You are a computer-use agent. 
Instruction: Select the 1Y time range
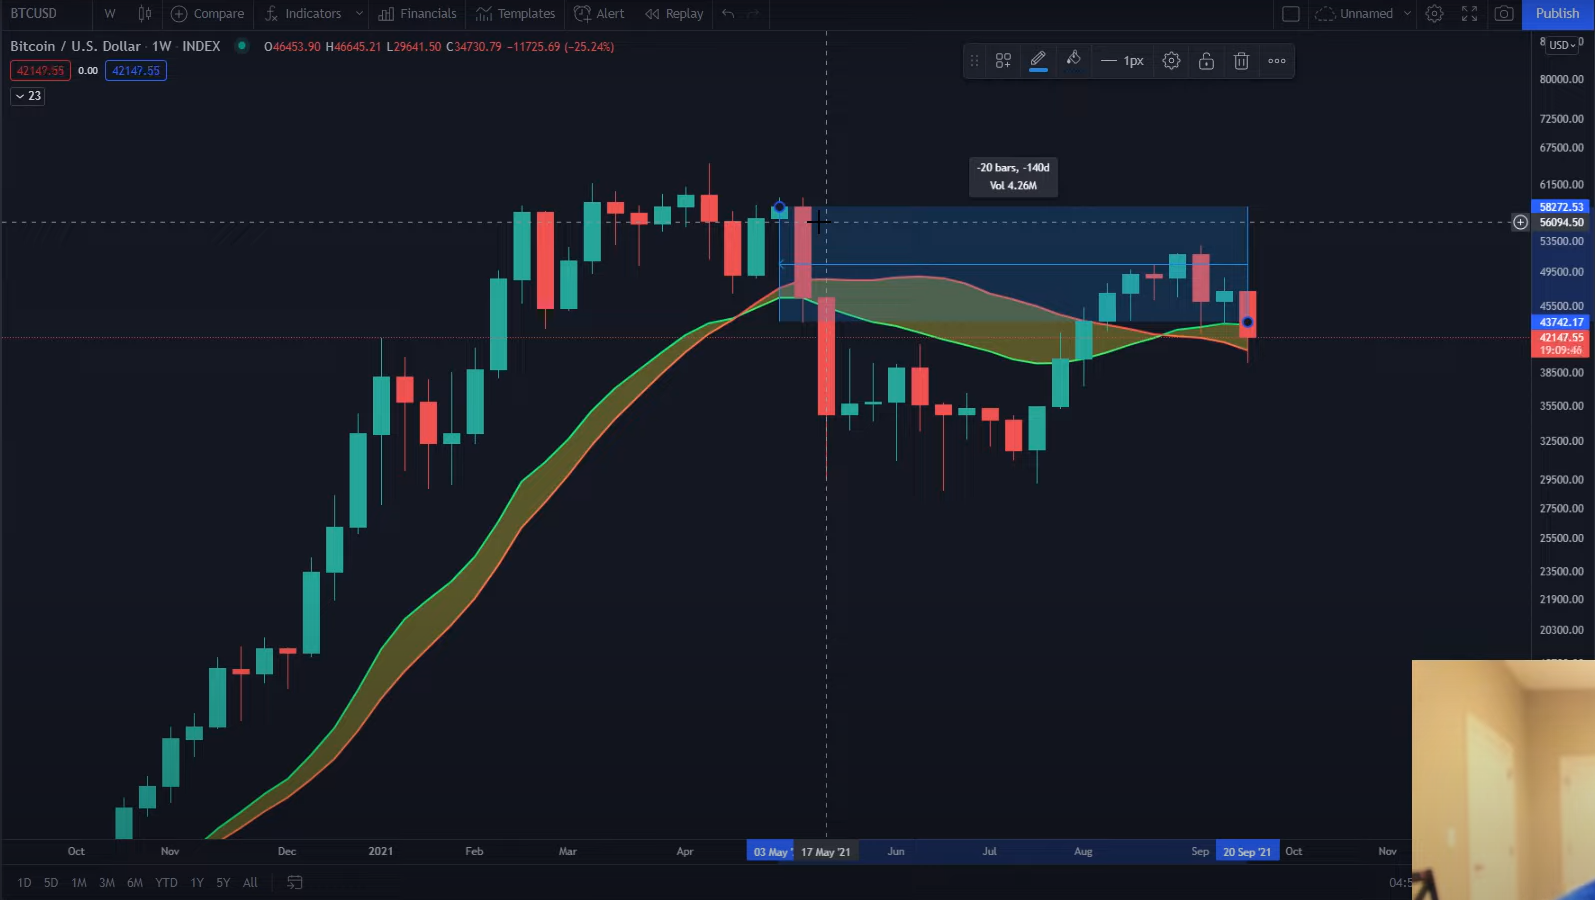click(x=197, y=883)
